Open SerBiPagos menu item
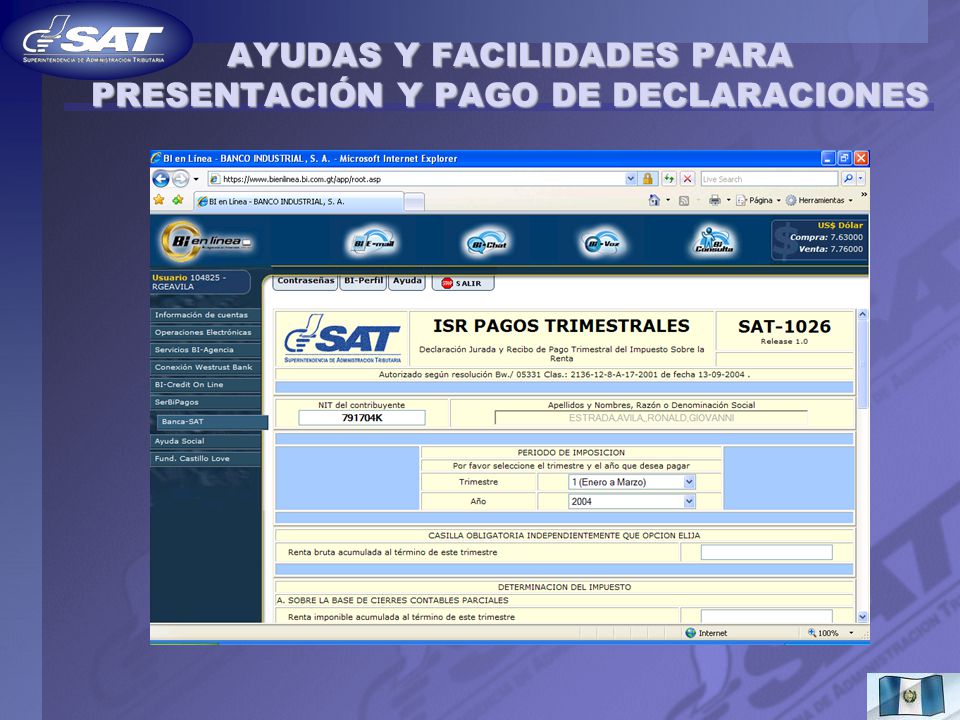The height and width of the screenshot is (720, 960). point(205,402)
